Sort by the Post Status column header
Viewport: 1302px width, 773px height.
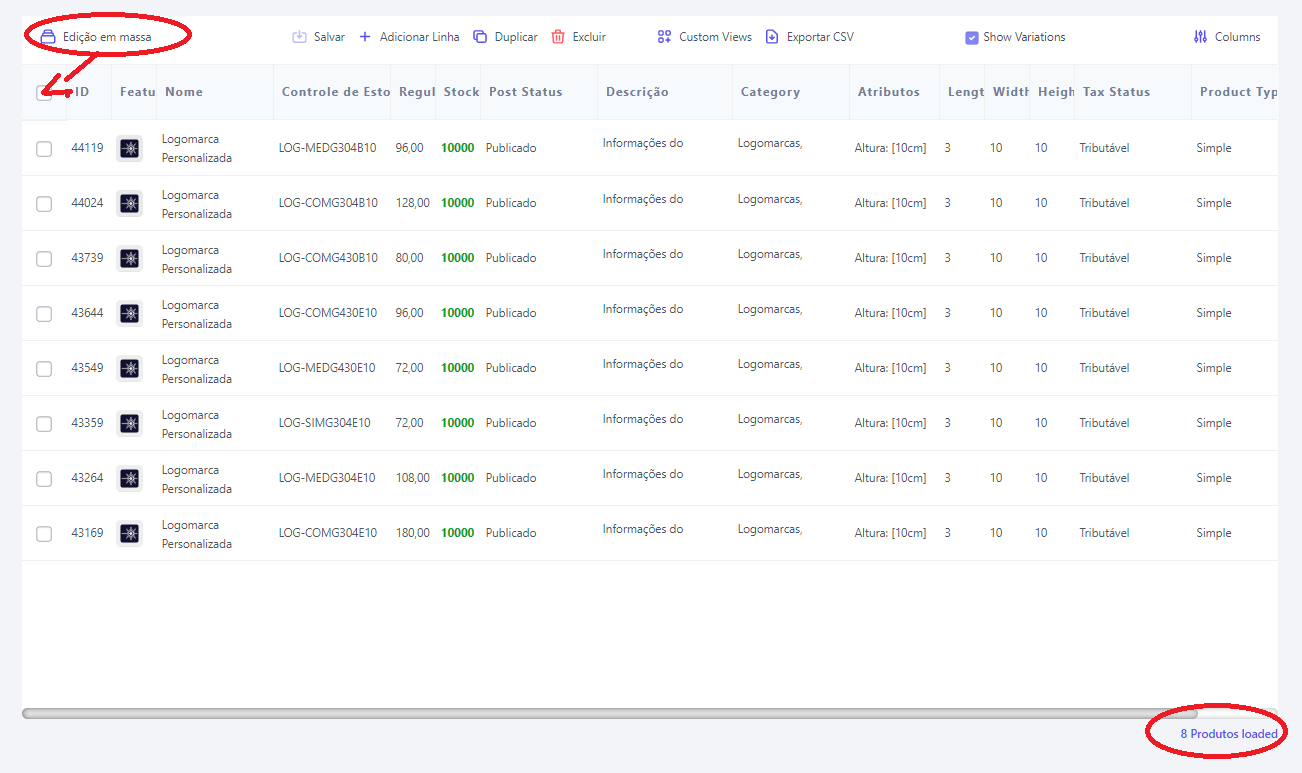[526, 92]
